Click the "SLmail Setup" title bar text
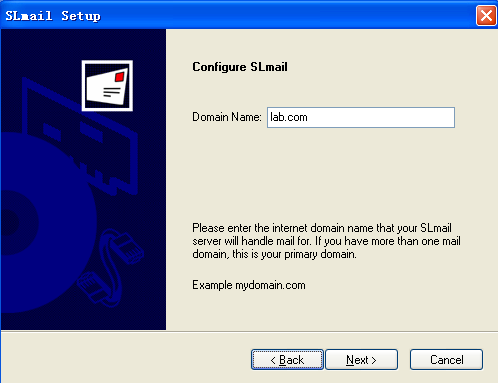 click(x=53, y=16)
